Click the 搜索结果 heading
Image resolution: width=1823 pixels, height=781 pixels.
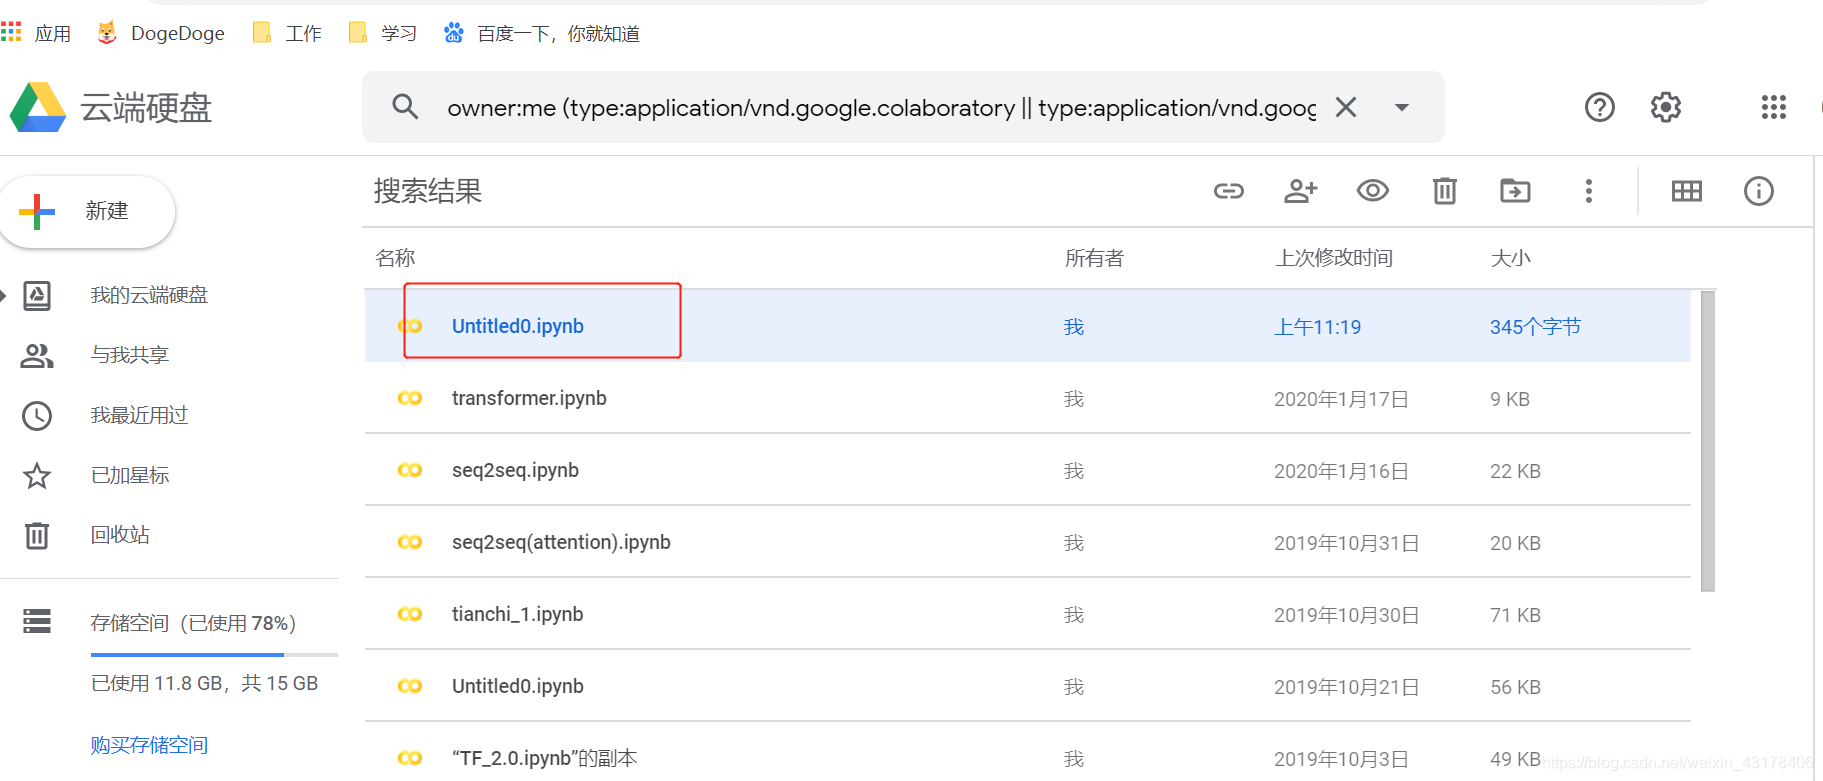coord(428,191)
